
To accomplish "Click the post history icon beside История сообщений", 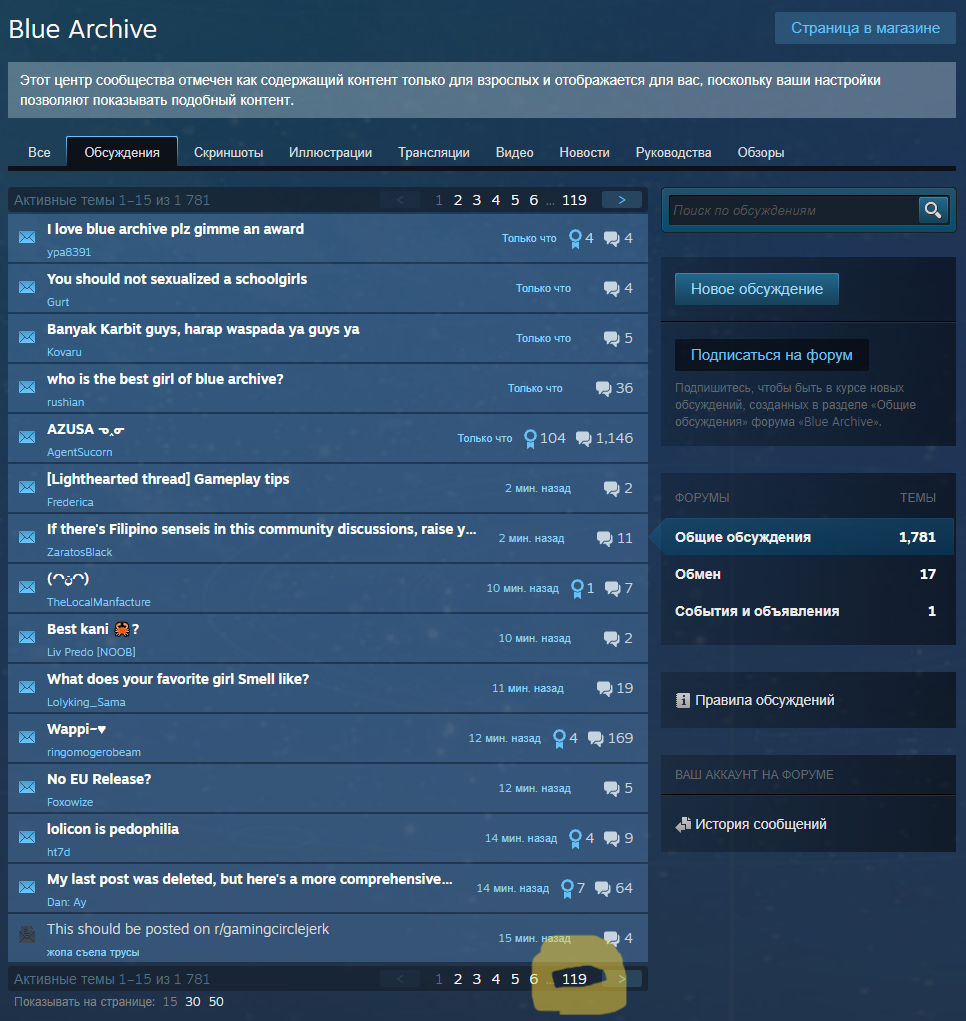I will (x=683, y=824).
